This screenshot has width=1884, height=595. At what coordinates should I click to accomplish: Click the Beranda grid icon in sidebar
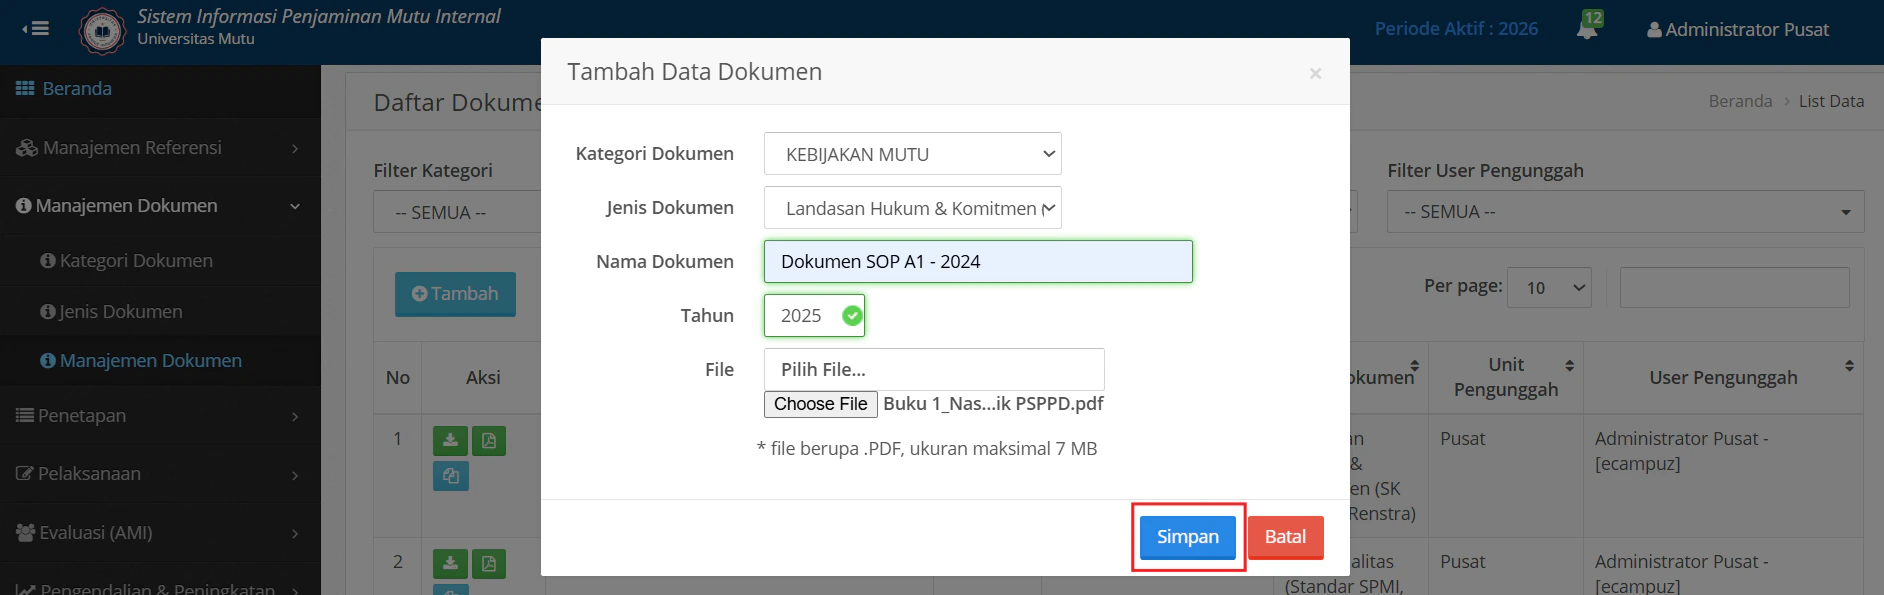coord(25,88)
